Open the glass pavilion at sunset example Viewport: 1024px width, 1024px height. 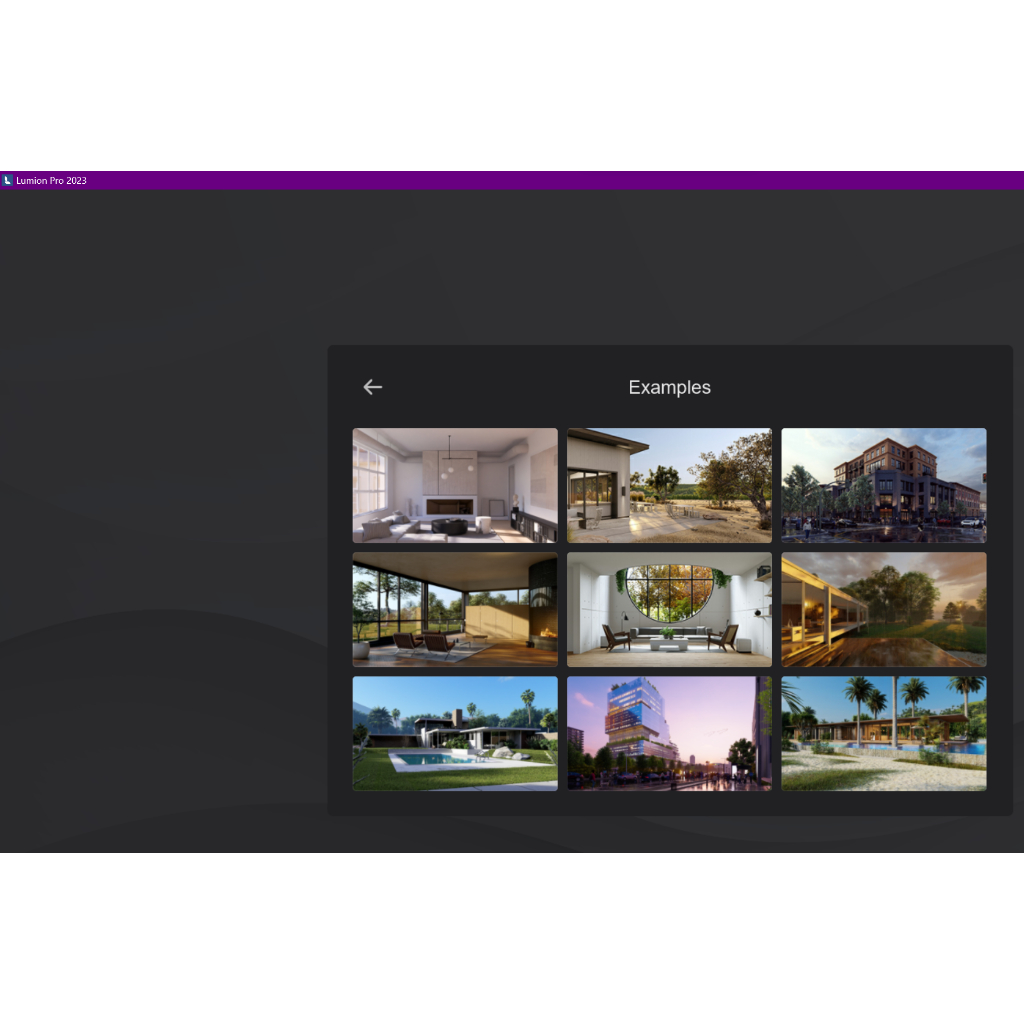(883, 609)
